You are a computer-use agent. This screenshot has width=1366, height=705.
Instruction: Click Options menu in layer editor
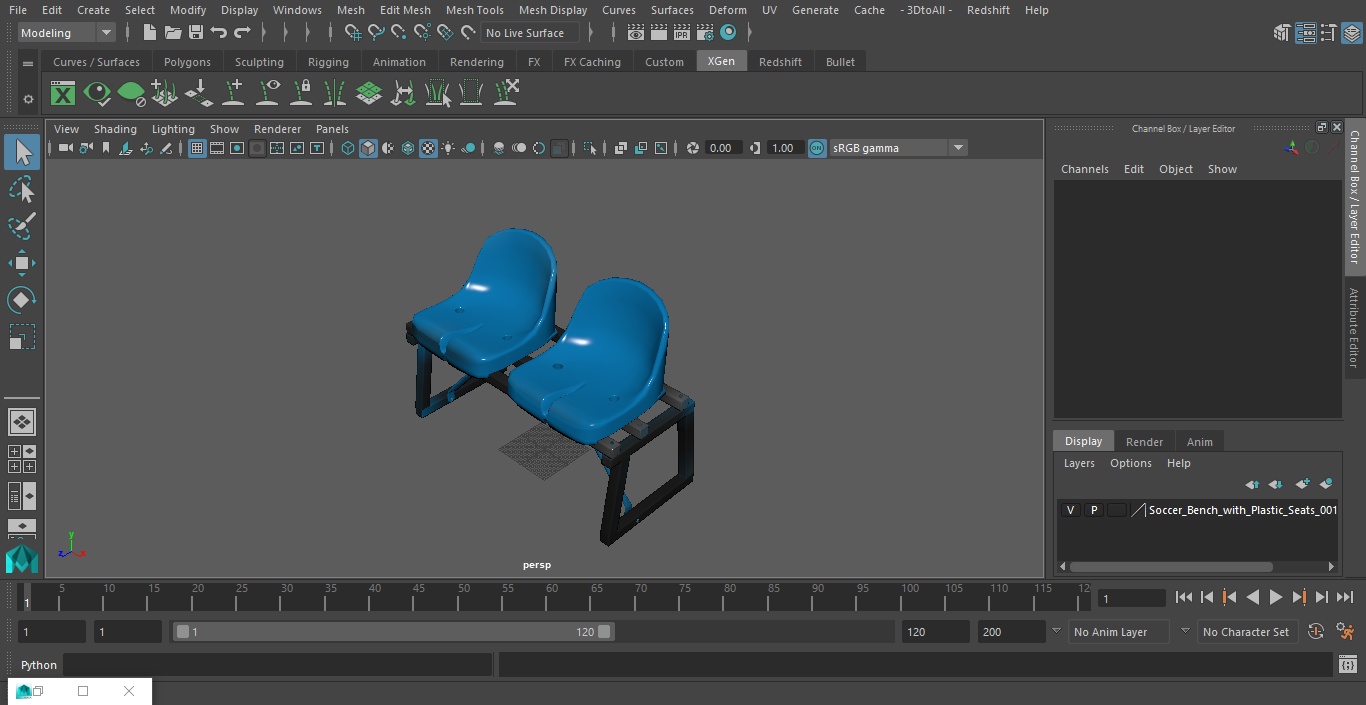click(1131, 463)
